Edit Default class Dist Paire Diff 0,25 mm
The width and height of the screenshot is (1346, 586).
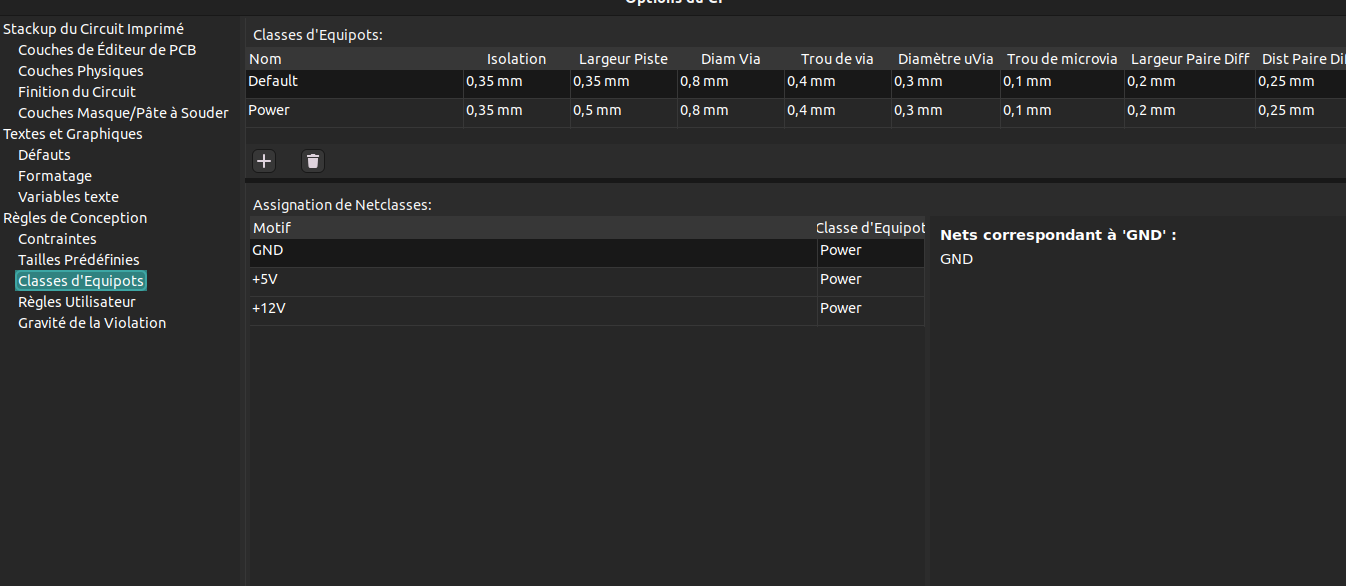1301,83
